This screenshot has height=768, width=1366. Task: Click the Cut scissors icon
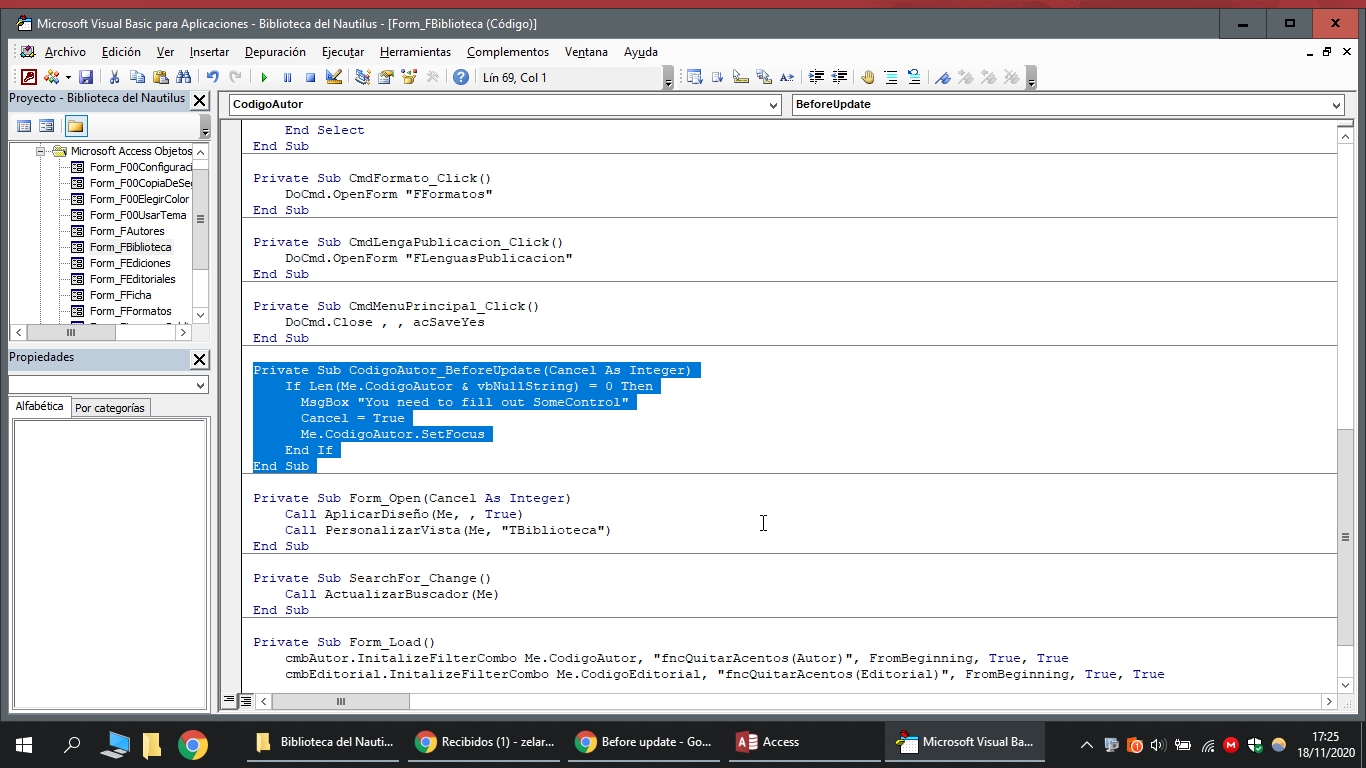(114, 77)
